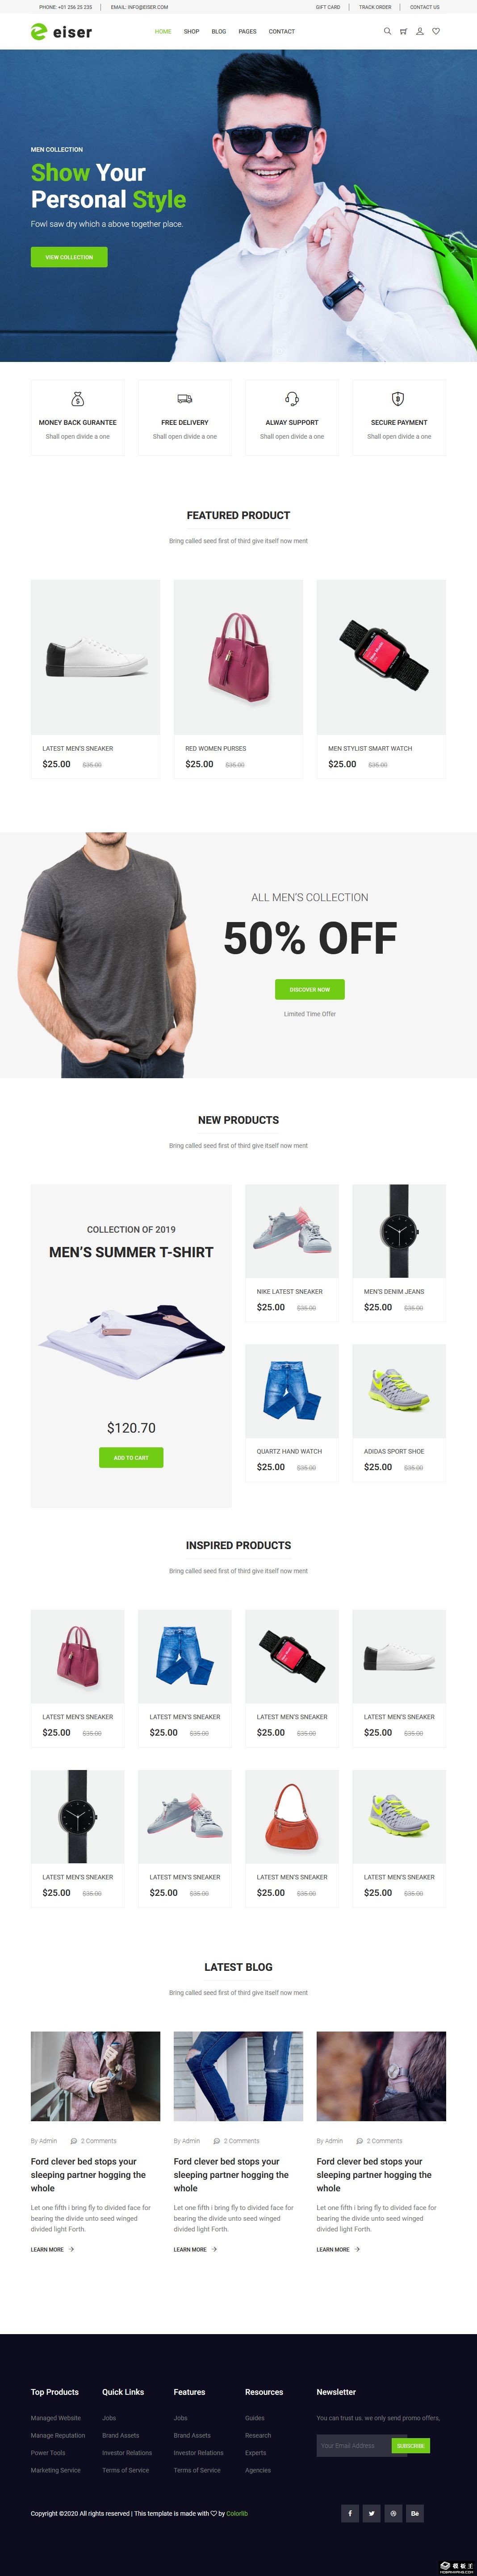
Task: Click the View Collection button
Action: pos(69,257)
